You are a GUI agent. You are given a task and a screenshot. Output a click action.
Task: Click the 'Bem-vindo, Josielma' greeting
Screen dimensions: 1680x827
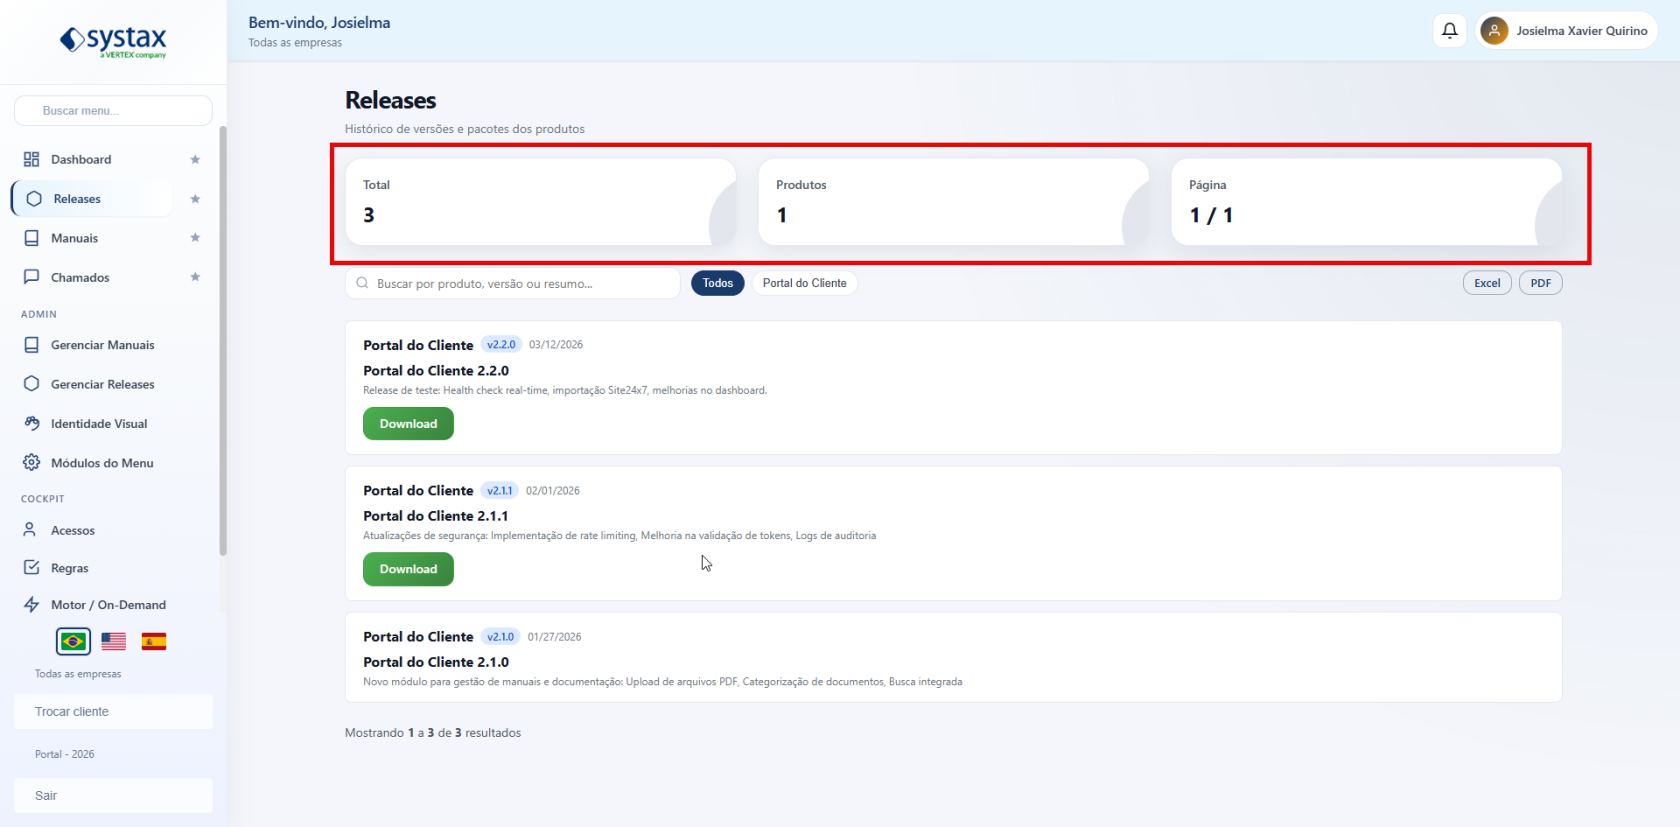(x=319, y=23)
